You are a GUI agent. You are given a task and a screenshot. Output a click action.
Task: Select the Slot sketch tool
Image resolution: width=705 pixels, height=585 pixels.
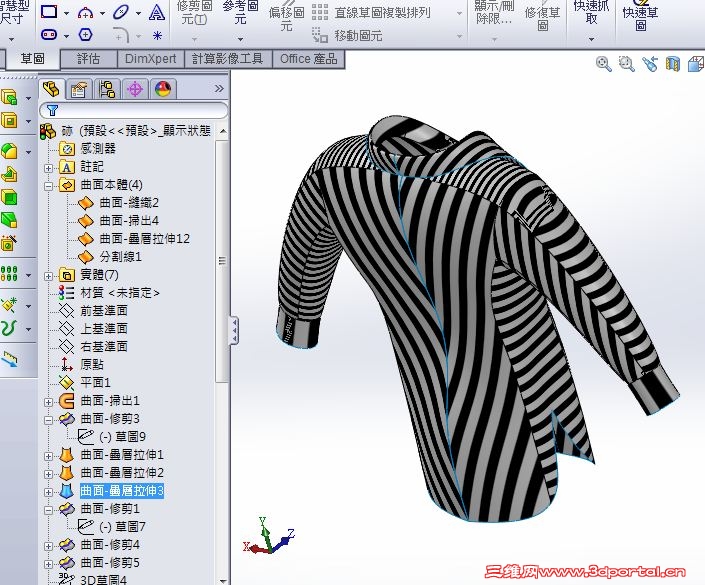49,35
